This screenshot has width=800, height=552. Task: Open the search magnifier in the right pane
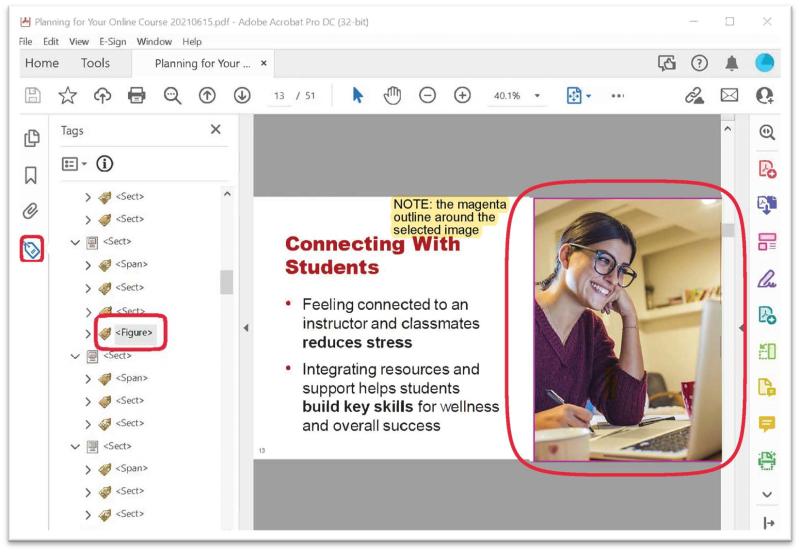pos(767,132)
